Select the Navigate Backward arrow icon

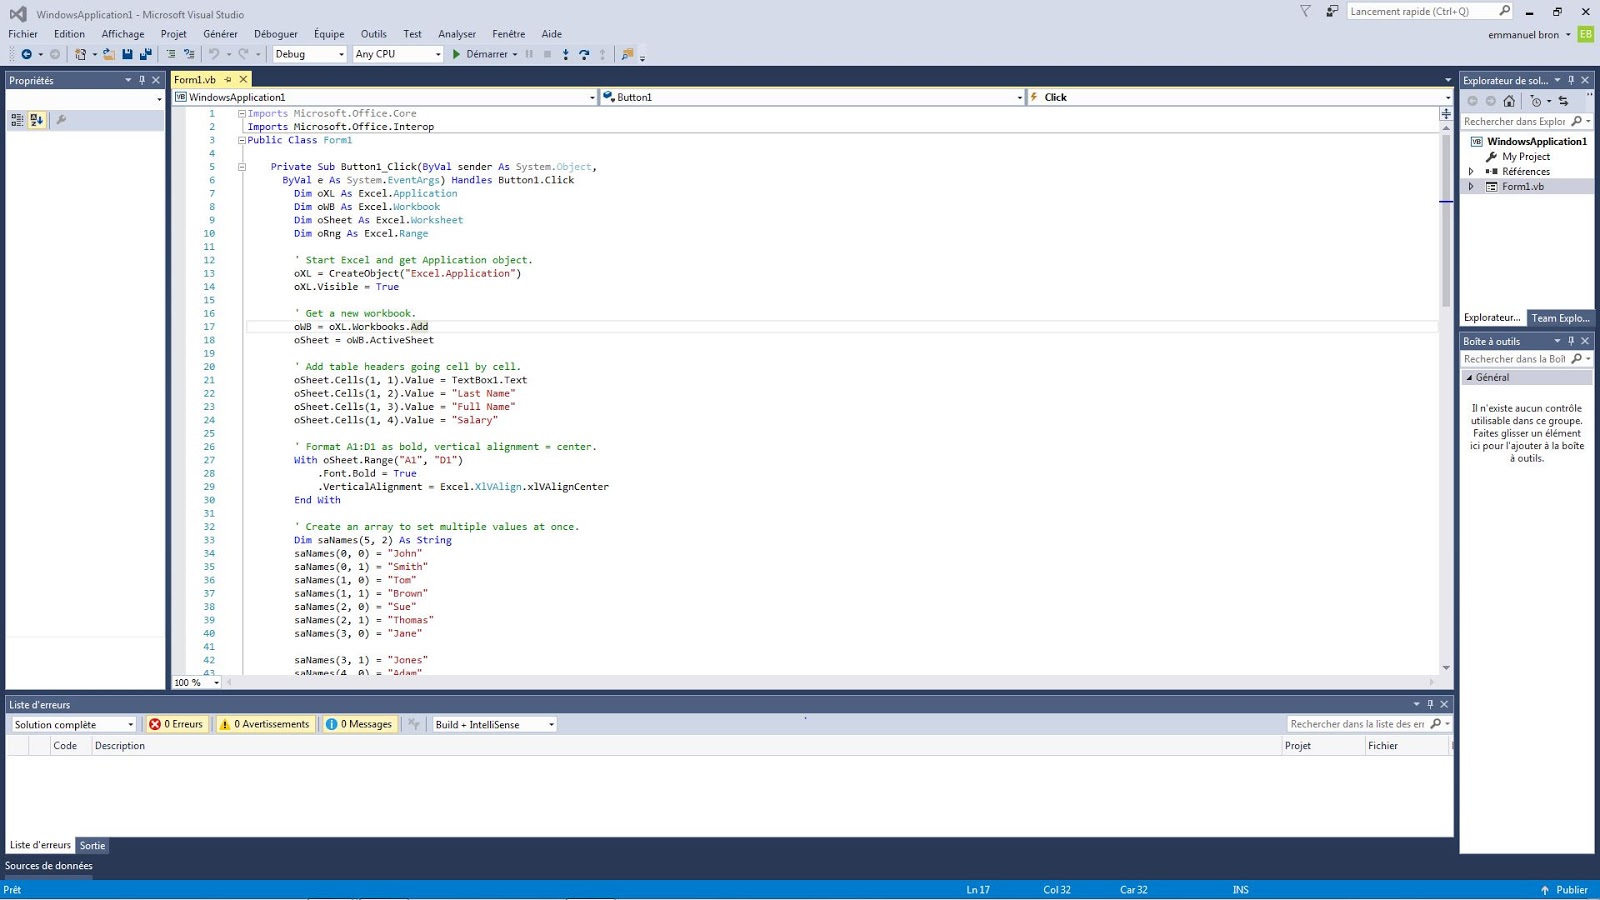click(26, 54)
